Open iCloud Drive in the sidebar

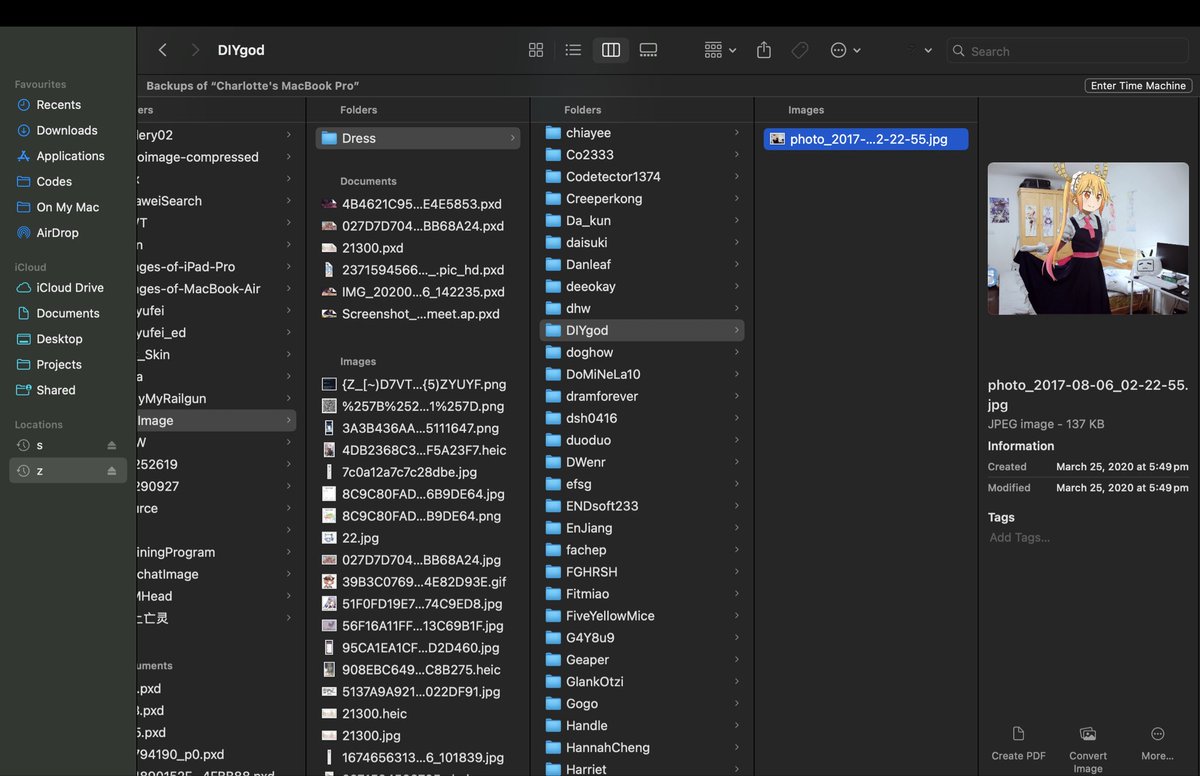point(70,288)
